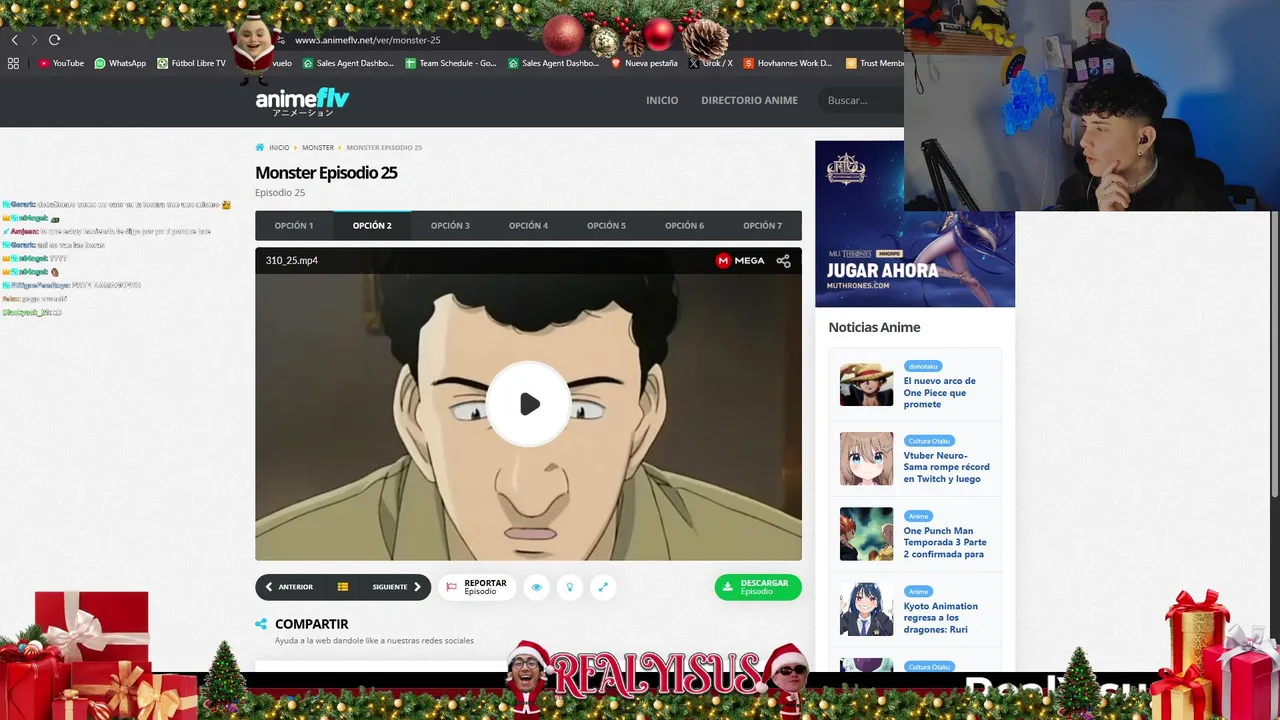Open the Hovhannes Work bookmark

coord(787,63)
